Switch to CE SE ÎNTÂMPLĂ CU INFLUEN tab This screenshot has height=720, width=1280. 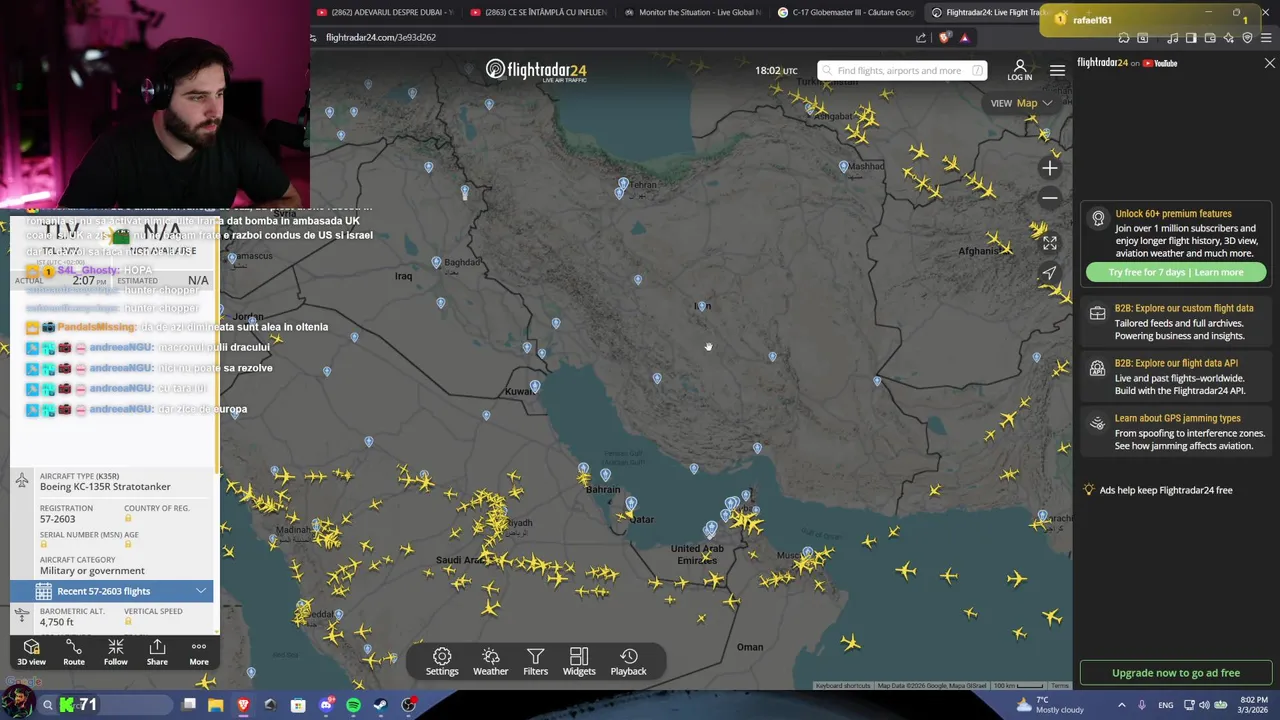pos(539,12)
